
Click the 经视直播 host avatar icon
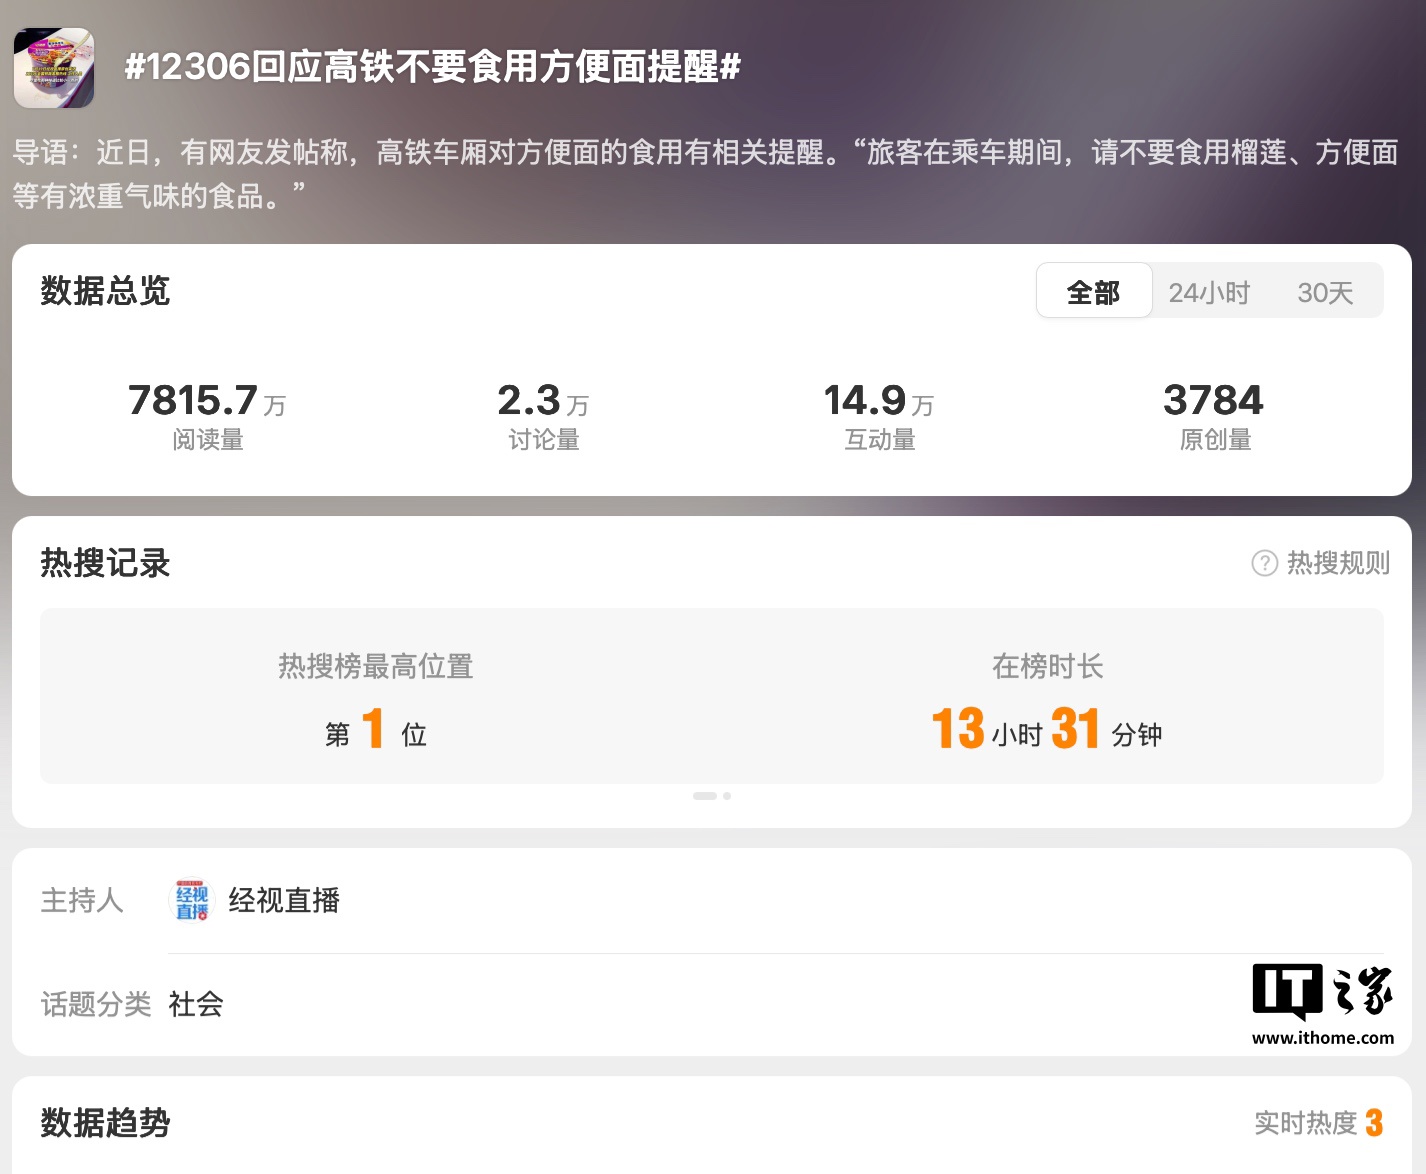(x=193, y=900)
